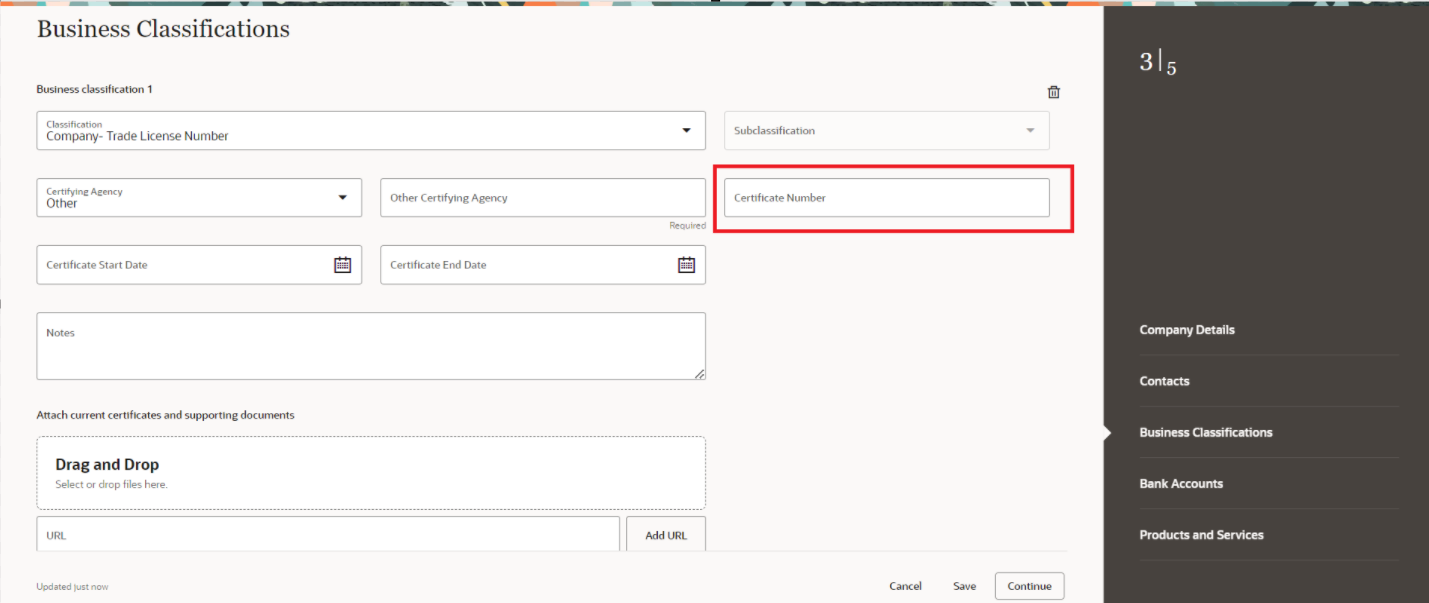Switch to the Contacts section
This screenshot has width=1429, height=603.
[1164, 380]
